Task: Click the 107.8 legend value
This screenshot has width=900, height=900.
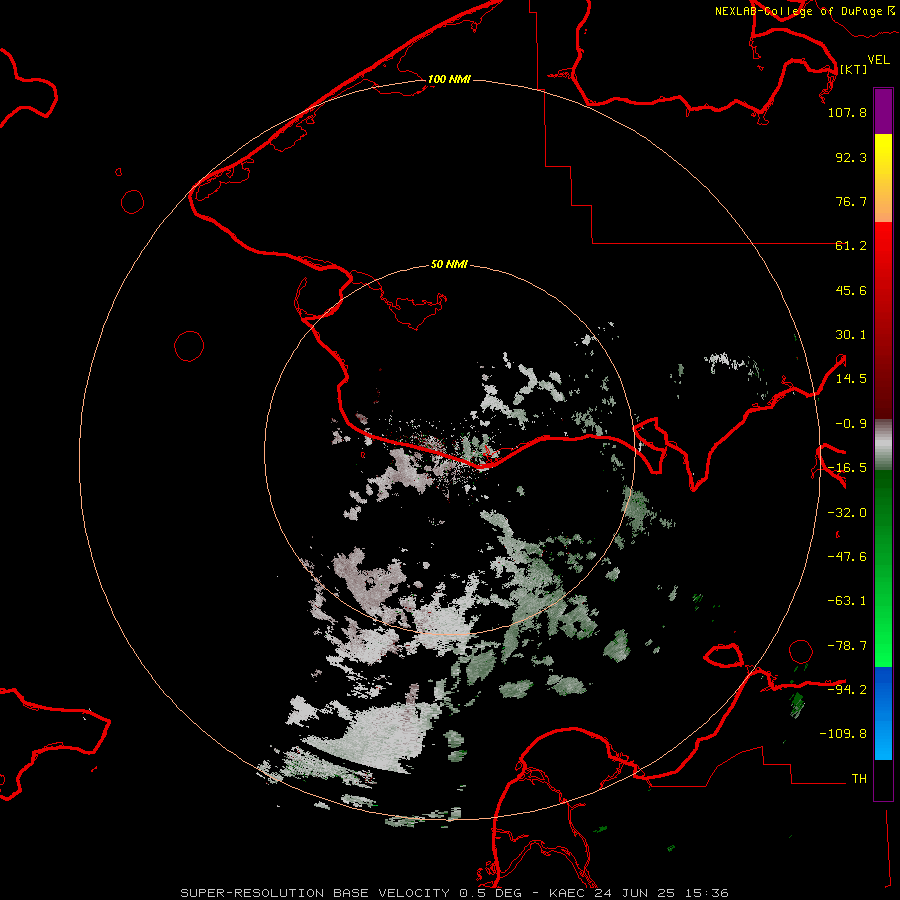Action: (x=847, y=112)
